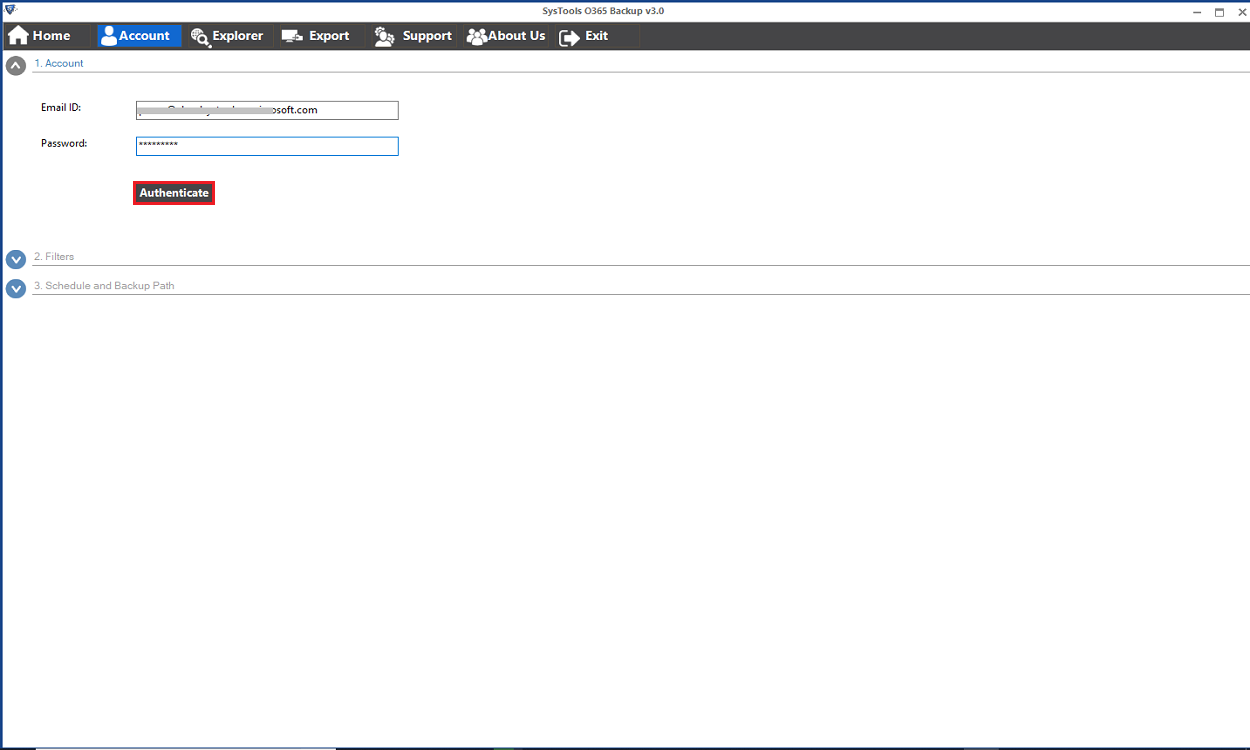The height and width of the screenshot is (750, 1250).
Task: Click the Authenticate button
Action: (174, 193)
